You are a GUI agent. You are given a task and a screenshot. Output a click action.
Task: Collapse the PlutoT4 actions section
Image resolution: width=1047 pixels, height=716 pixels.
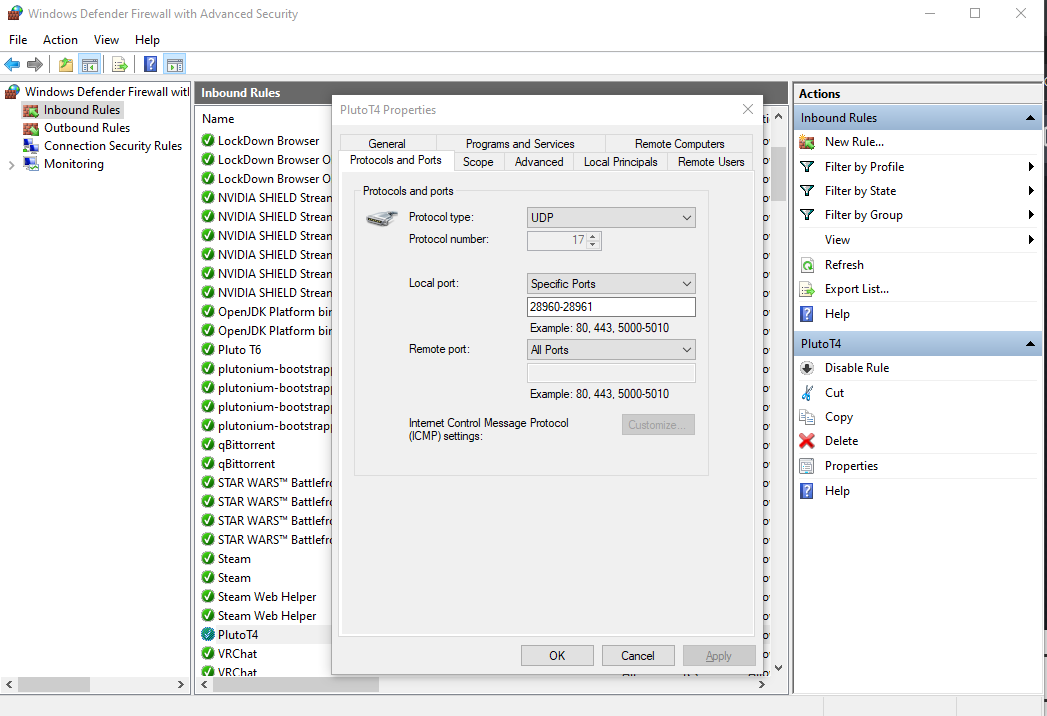(1030, 344)
